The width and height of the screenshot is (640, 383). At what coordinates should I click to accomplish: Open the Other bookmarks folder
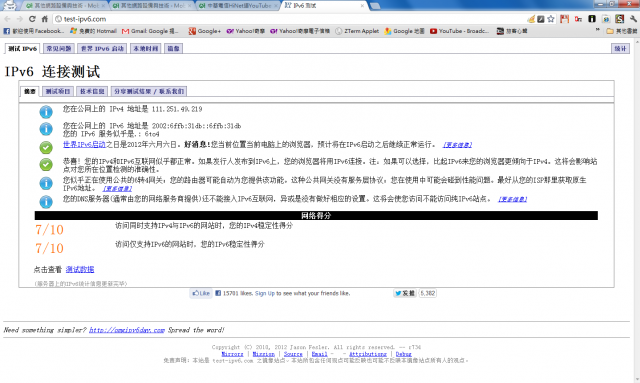(622, 31)
